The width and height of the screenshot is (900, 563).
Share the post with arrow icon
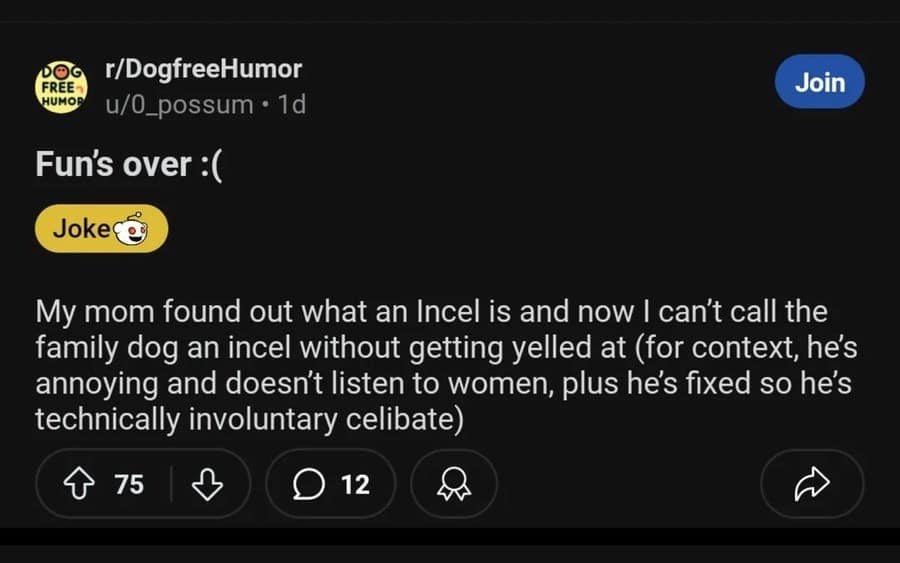(811, 485)
